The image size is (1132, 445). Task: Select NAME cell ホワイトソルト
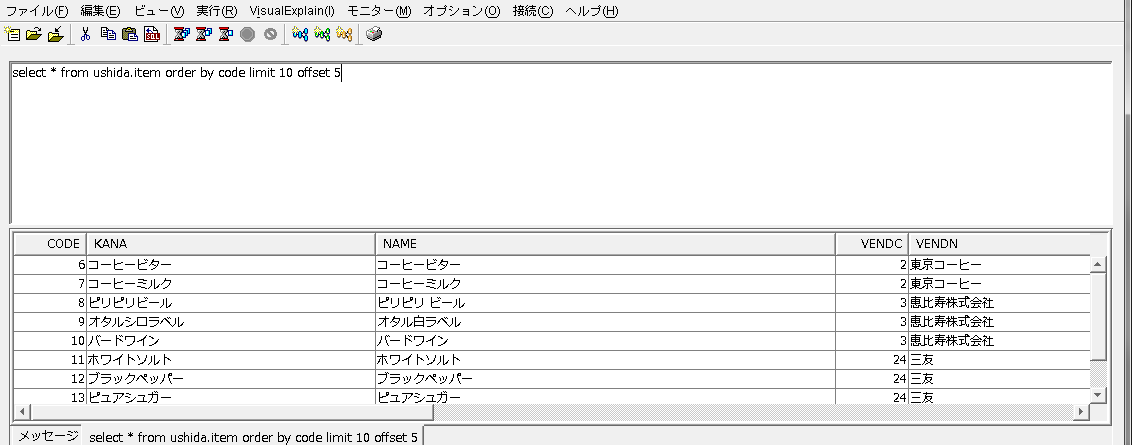605,360
